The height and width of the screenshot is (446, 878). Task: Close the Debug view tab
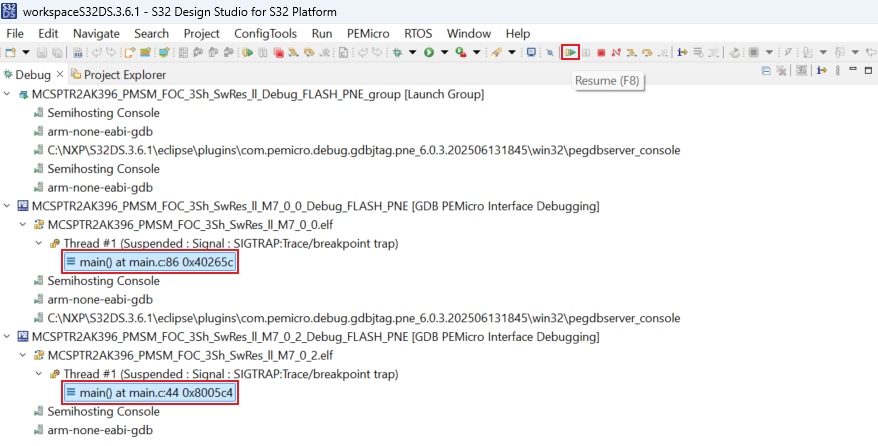pos(60,75)
